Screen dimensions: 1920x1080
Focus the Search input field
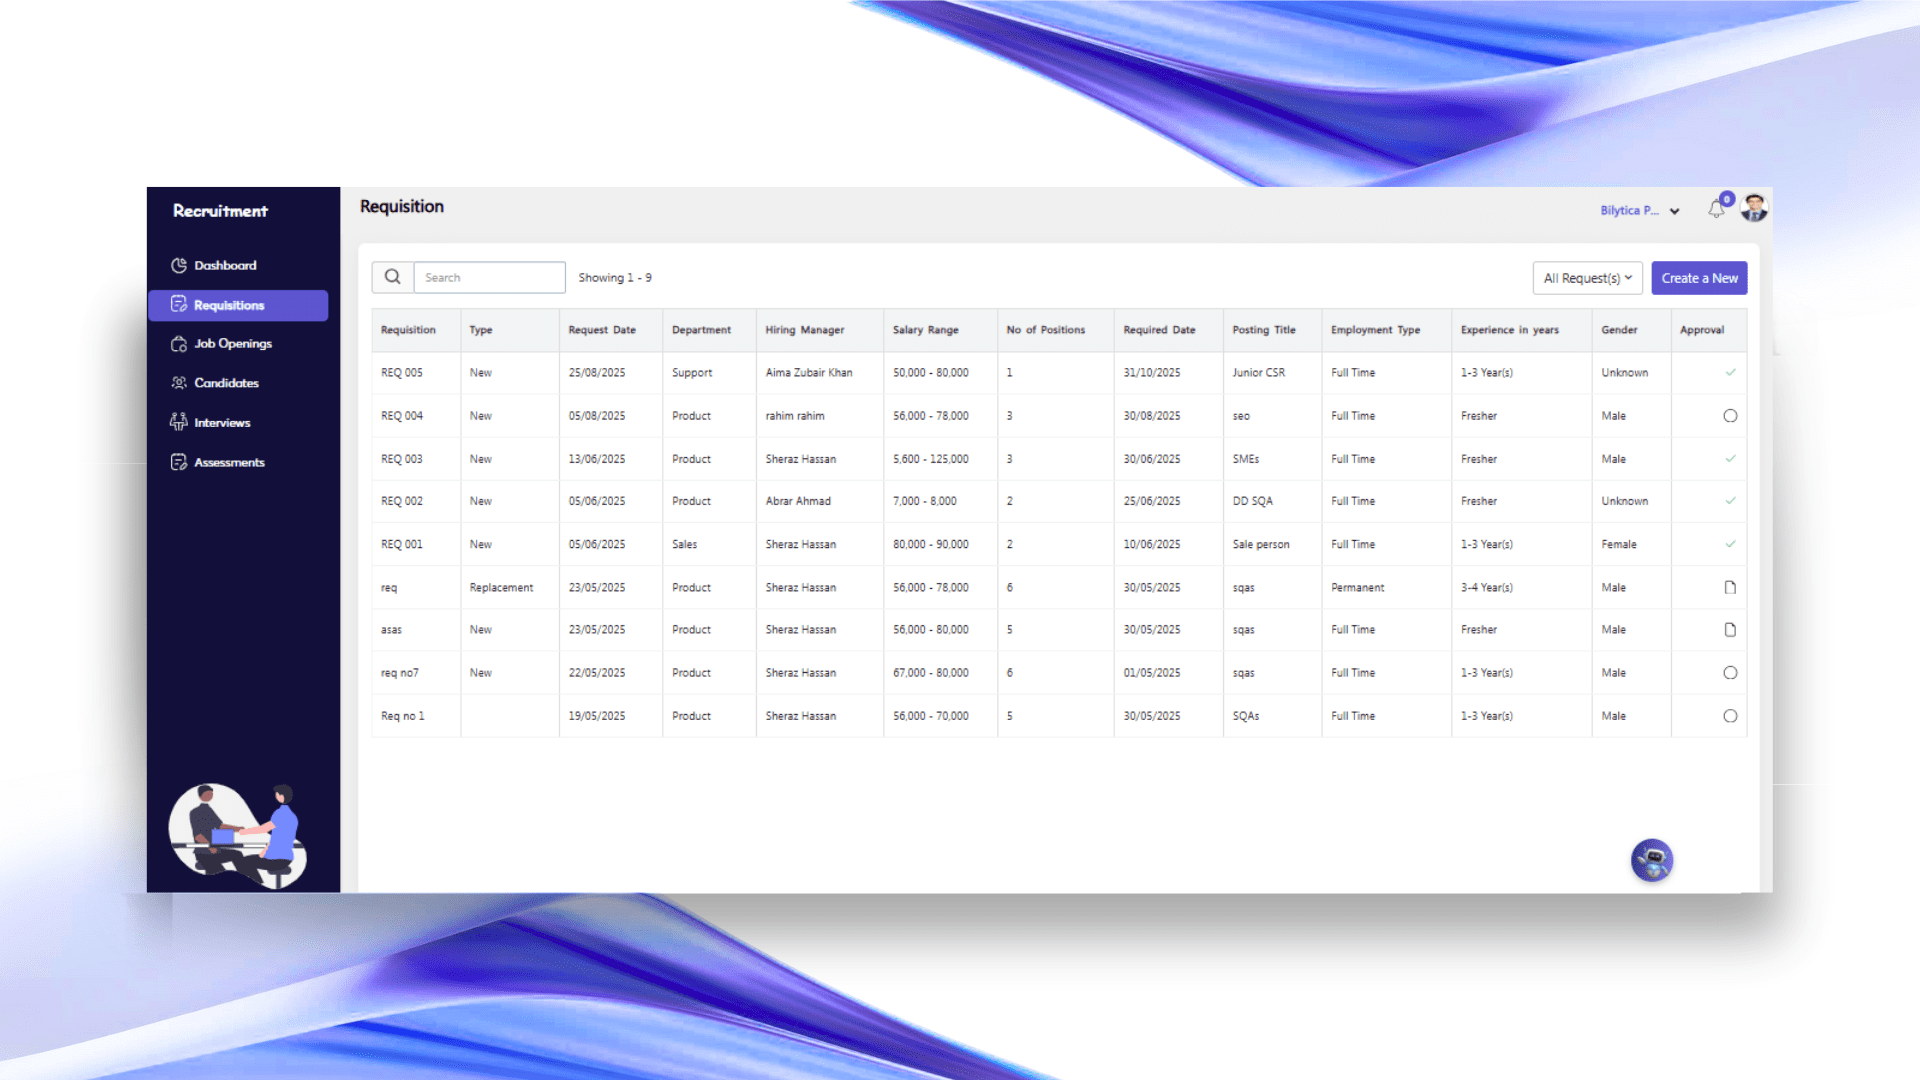[x=489, y=278]
